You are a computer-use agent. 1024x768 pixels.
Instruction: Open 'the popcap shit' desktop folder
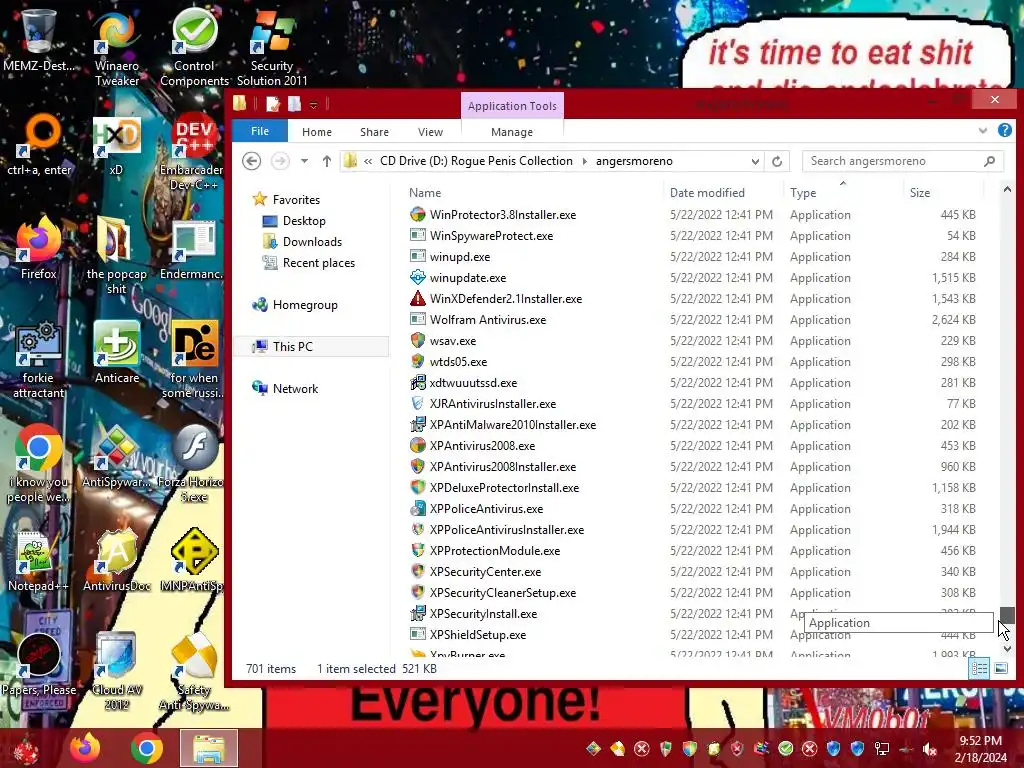116,255
